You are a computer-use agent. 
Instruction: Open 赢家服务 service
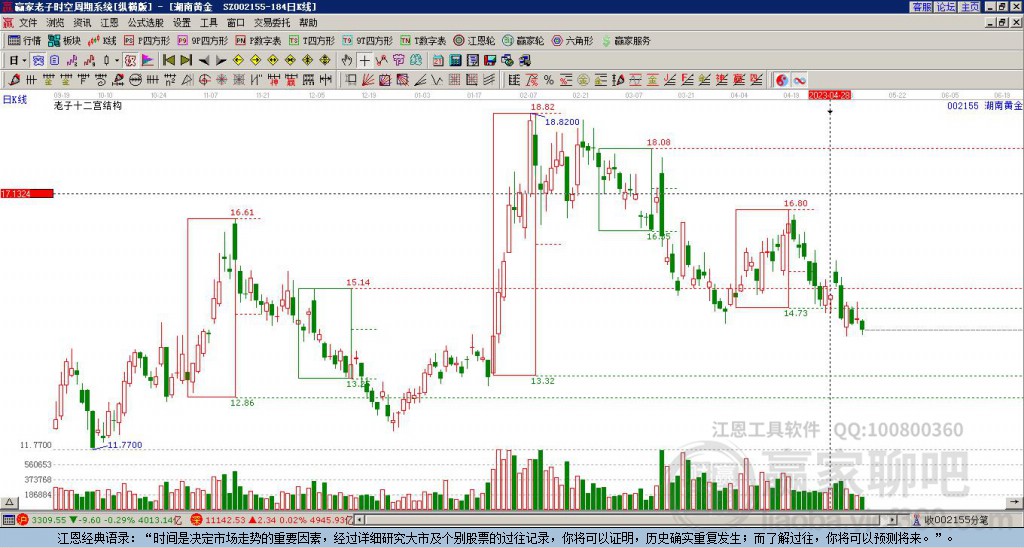(626, 40)
